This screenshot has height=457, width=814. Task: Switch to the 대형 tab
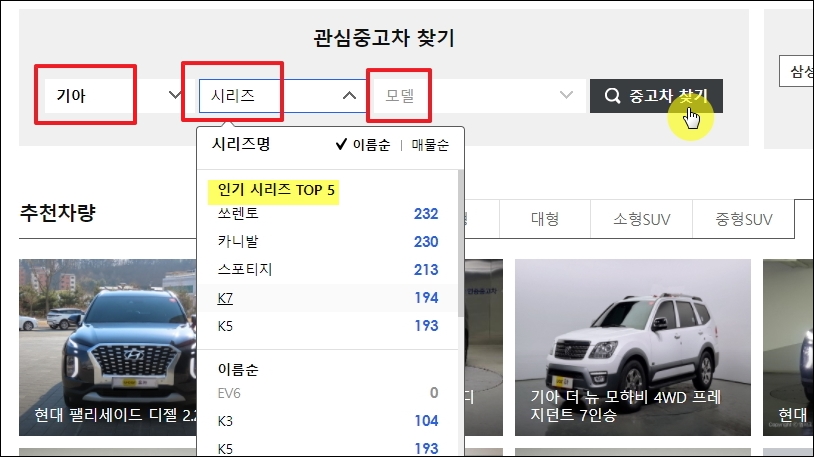[545, 219]
